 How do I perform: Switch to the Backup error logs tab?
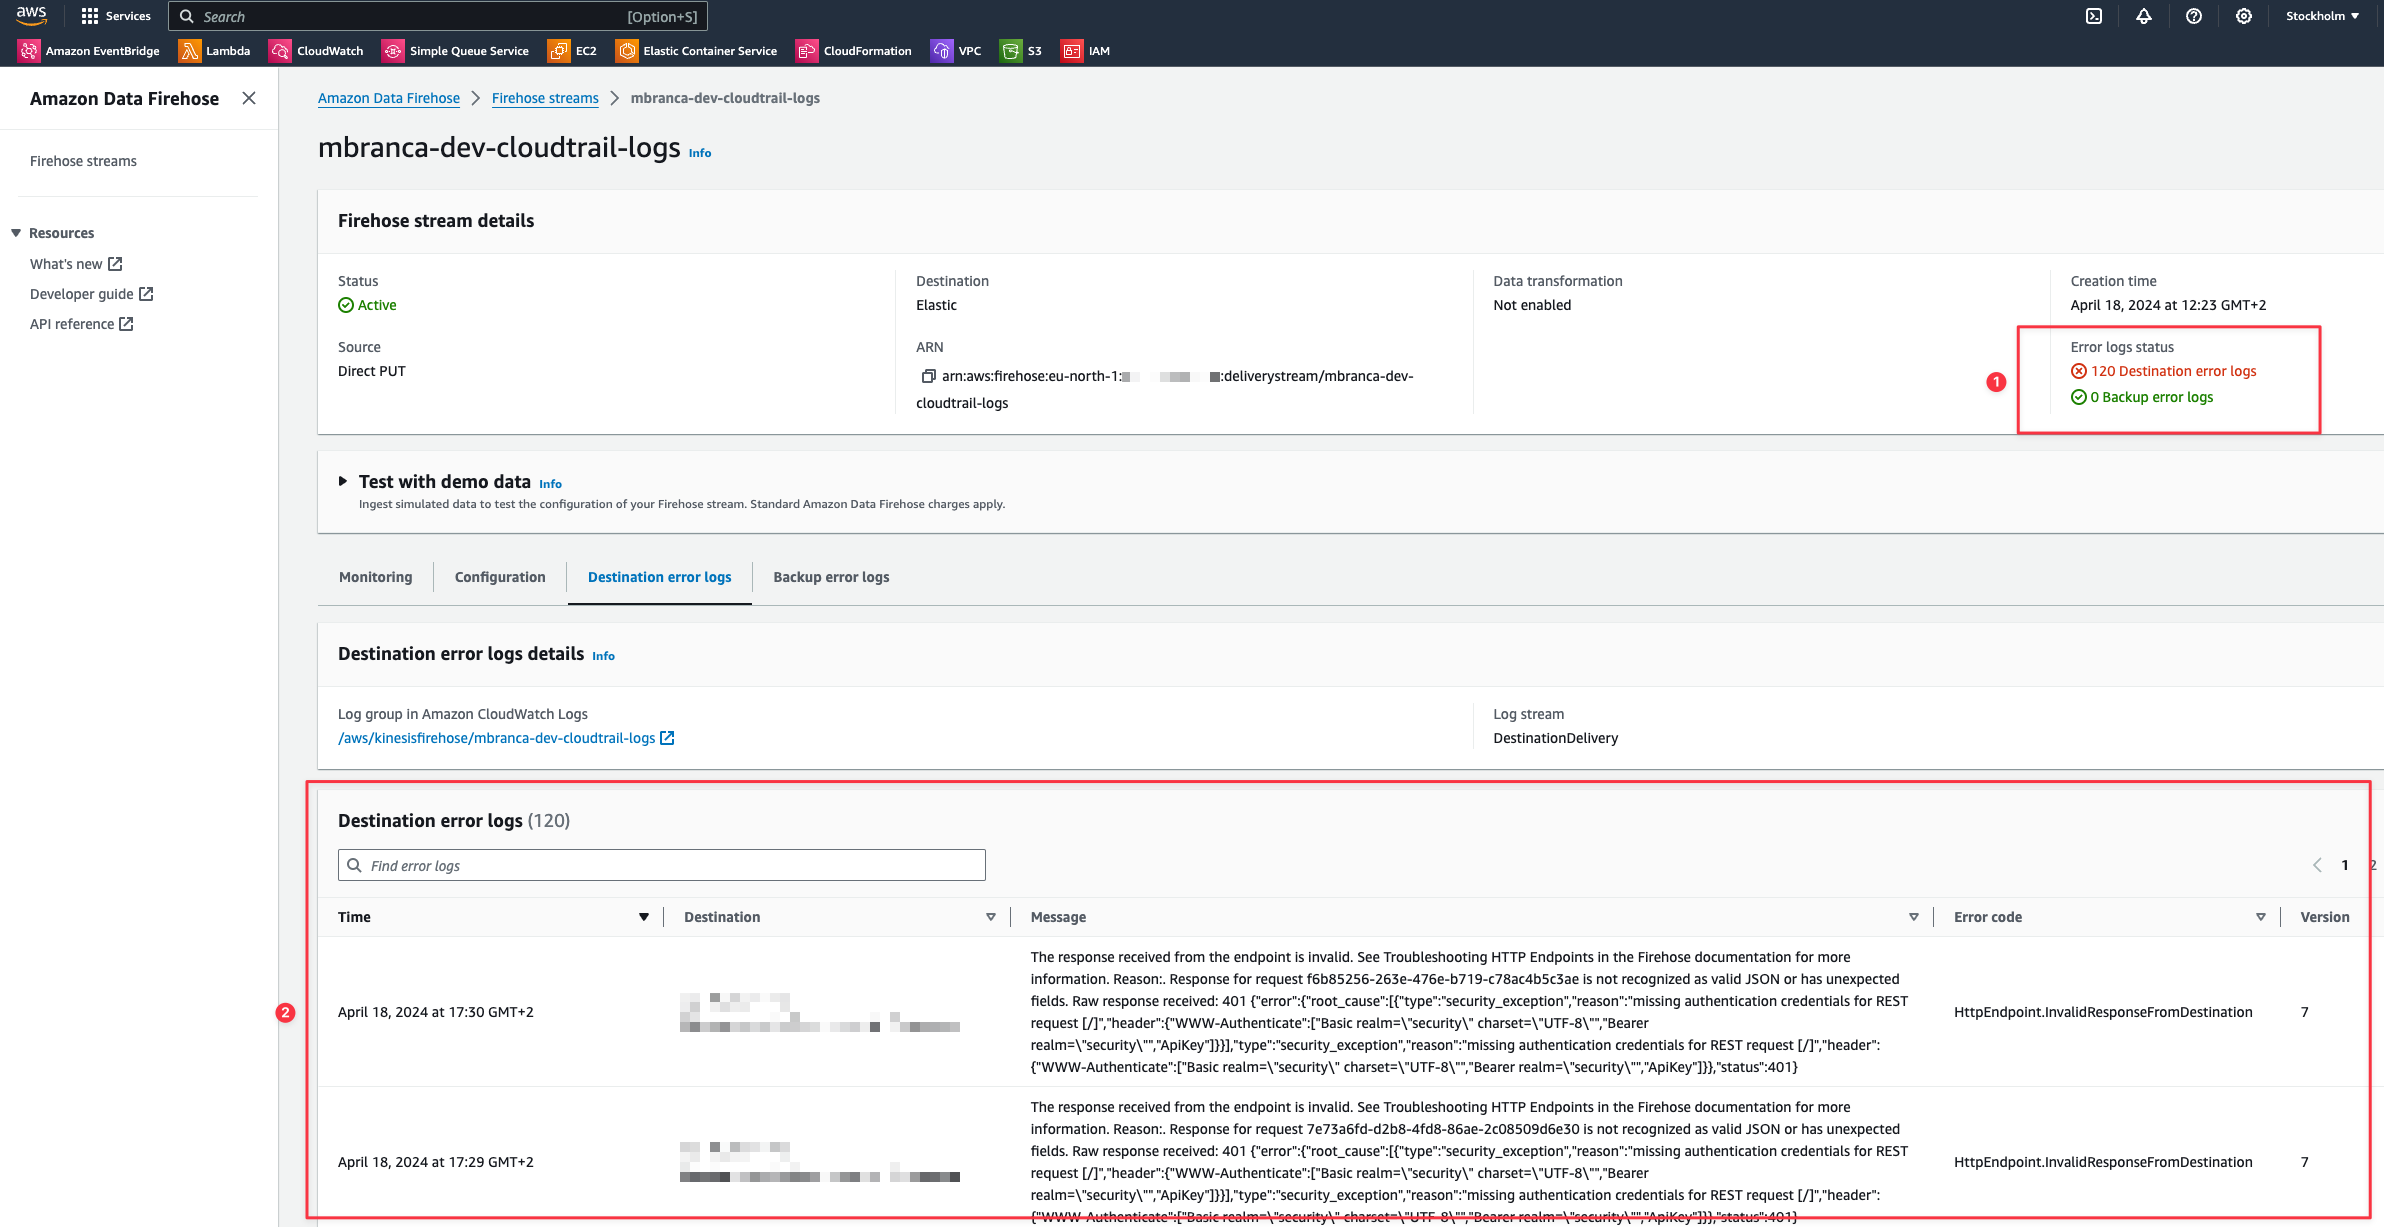pos(831,576)
